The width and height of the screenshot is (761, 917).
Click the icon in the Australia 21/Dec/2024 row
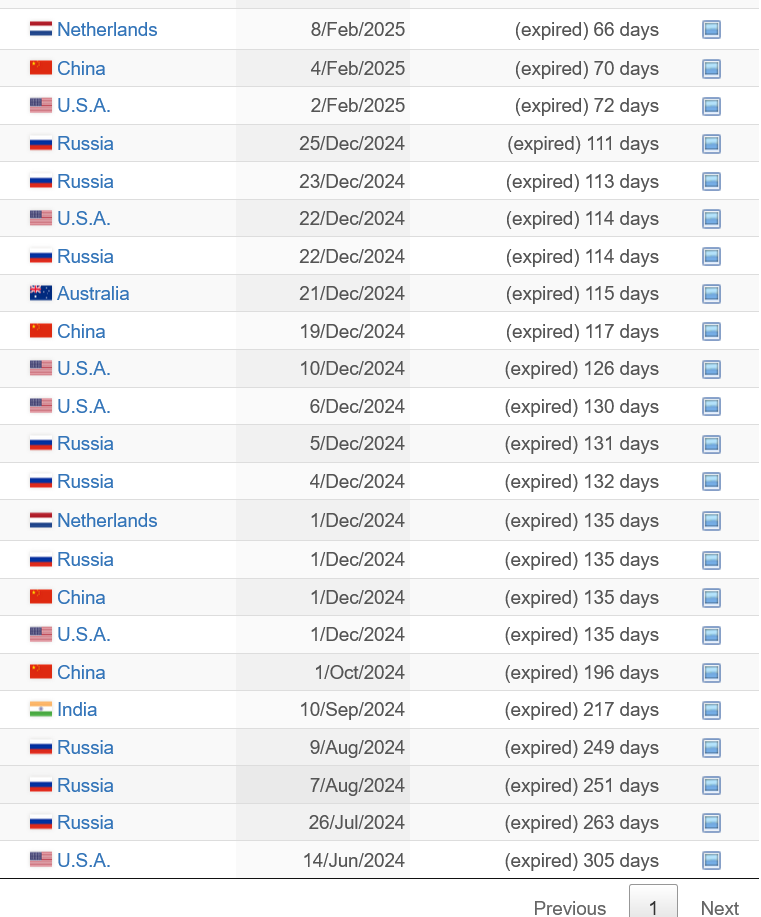point(711,294)
